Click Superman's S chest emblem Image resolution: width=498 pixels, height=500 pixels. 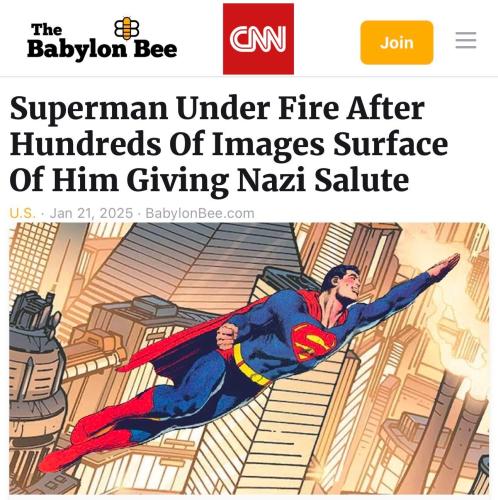(313, 343)
